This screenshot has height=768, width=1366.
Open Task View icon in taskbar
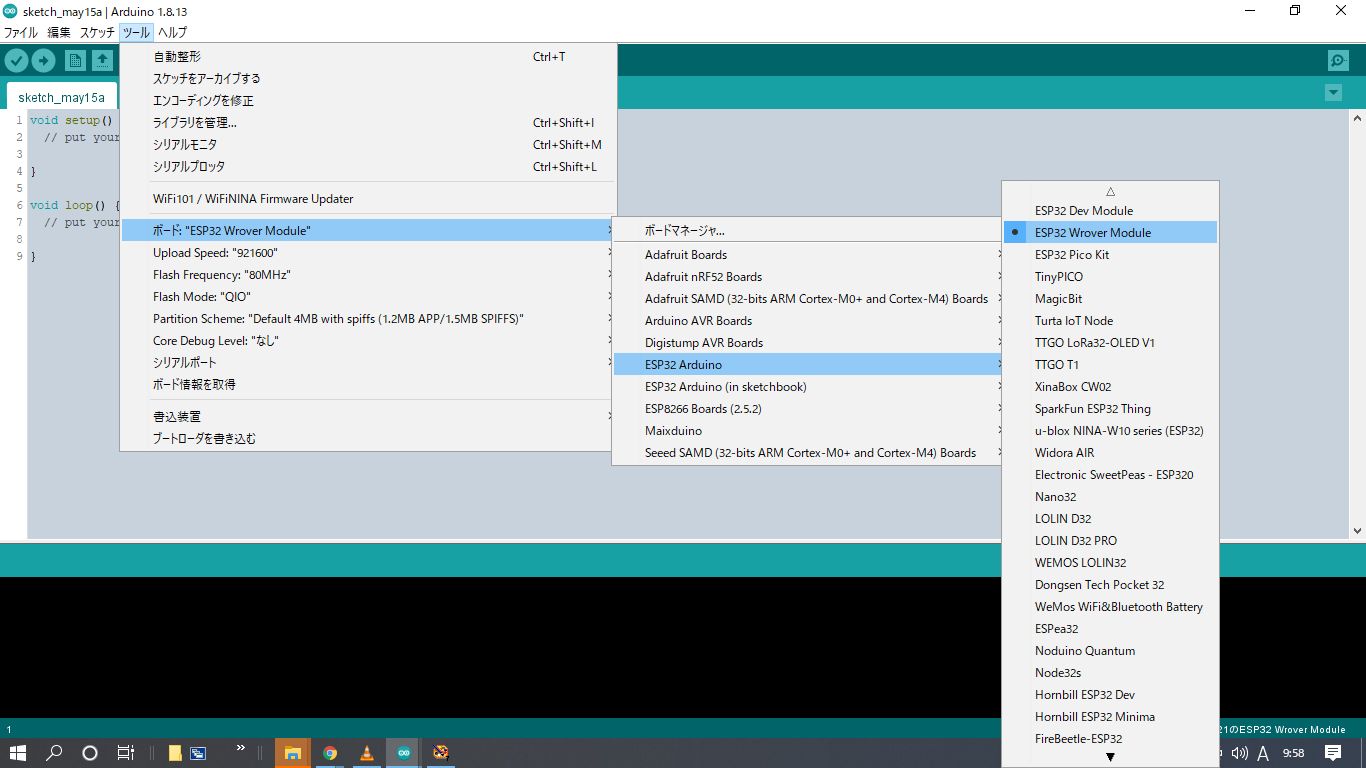coord(125,753)
